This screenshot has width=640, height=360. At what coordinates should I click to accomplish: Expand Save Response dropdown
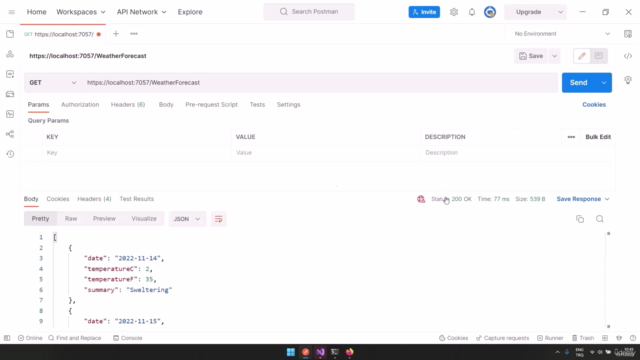click(583, 199)
